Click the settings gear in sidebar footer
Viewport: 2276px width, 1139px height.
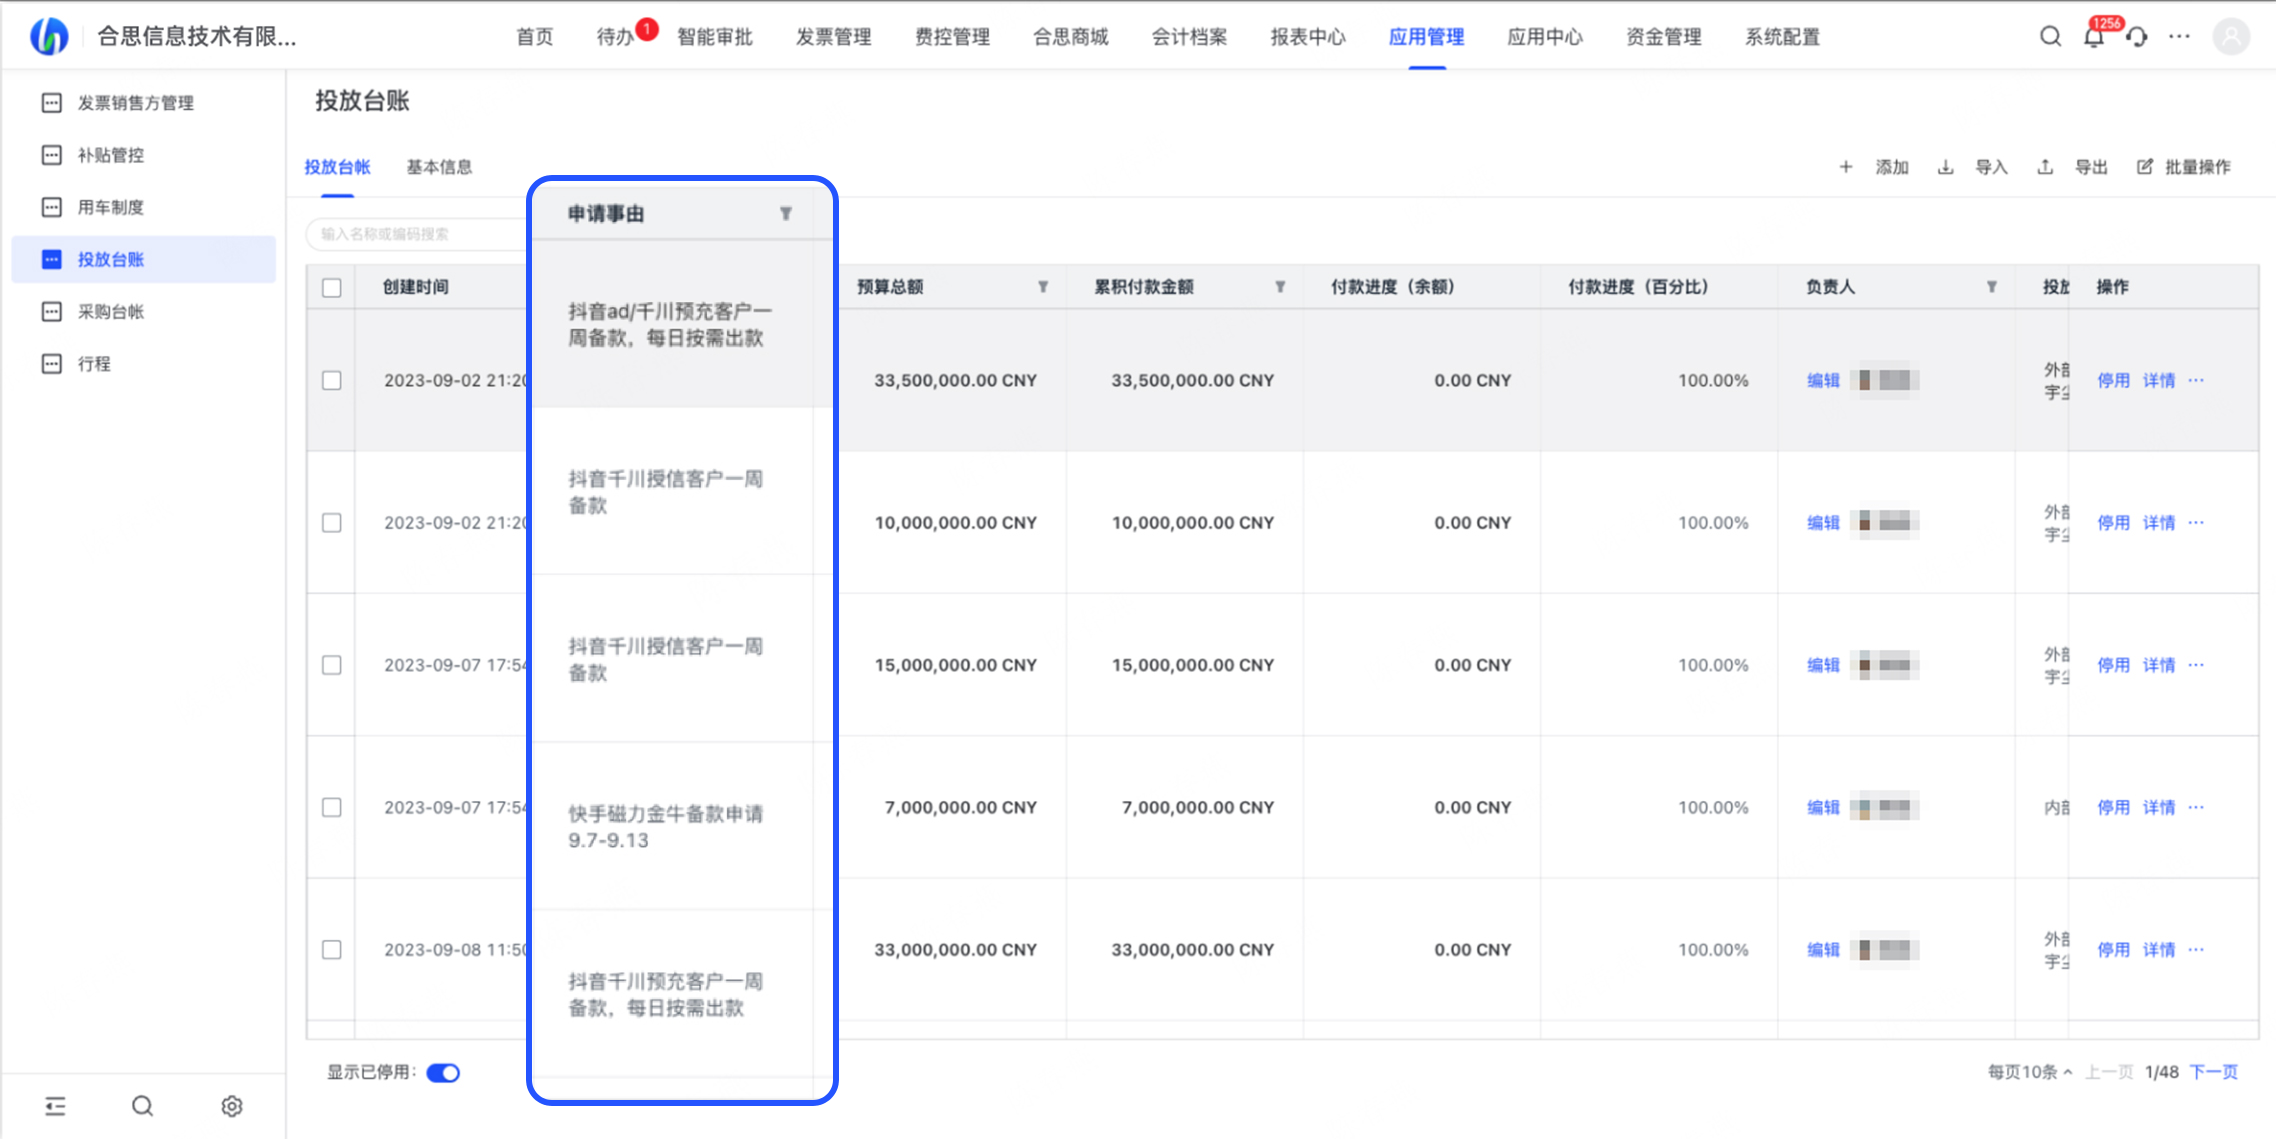point(232,1106)
